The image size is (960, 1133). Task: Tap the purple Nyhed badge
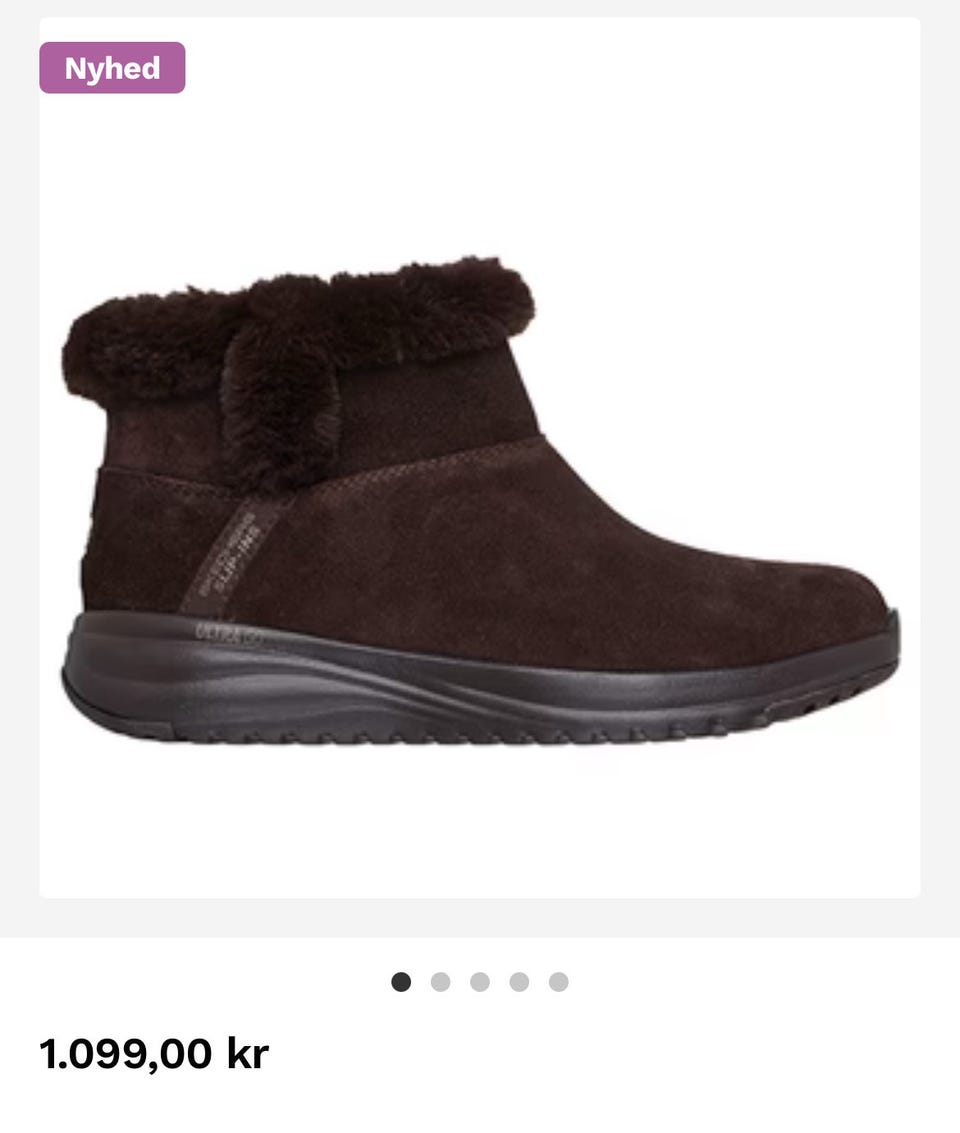[112, 68]
